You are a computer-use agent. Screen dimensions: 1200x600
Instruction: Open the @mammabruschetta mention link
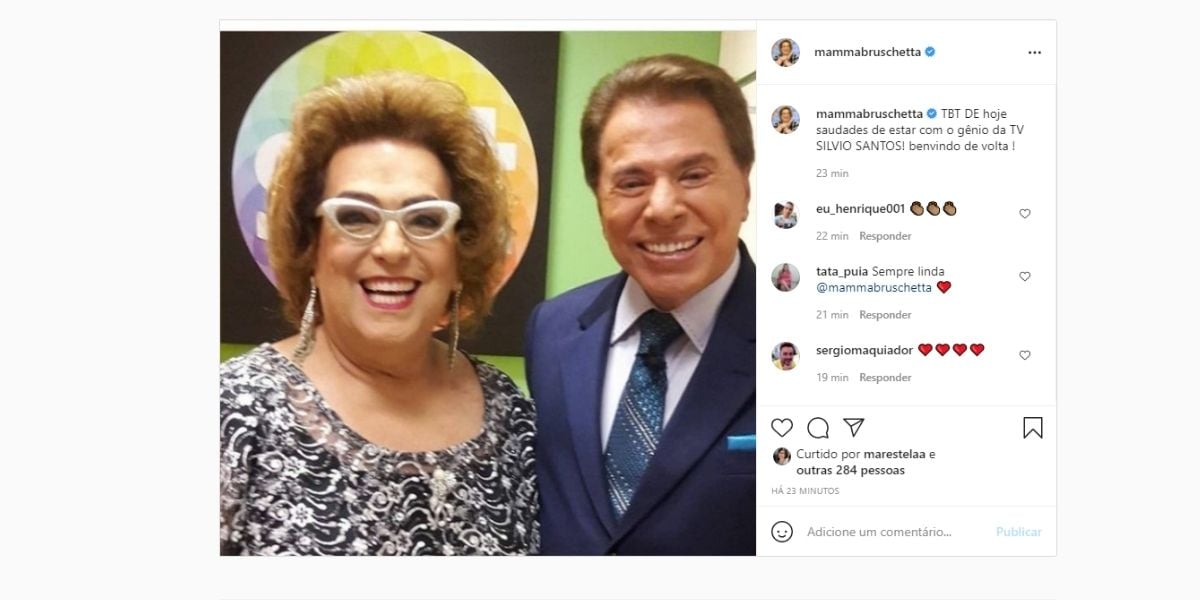(x=874, y=288)
